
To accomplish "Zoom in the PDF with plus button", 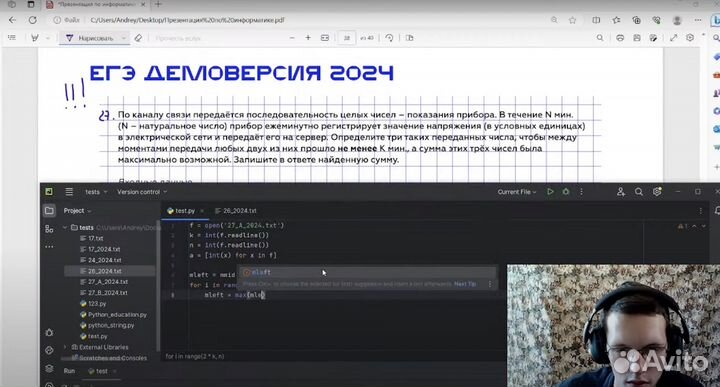I will pos(308,38).
